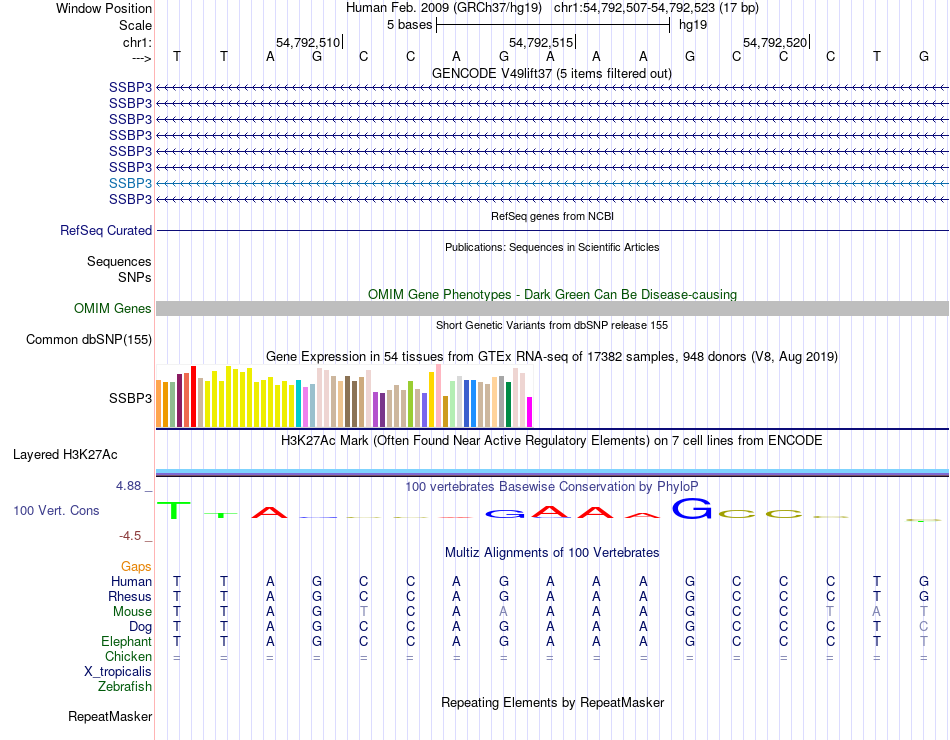The height and width of the screenshot is (740, 950).
Task: Open the GENCODE V49lift37 track title
Action: (x=552, y=73)
